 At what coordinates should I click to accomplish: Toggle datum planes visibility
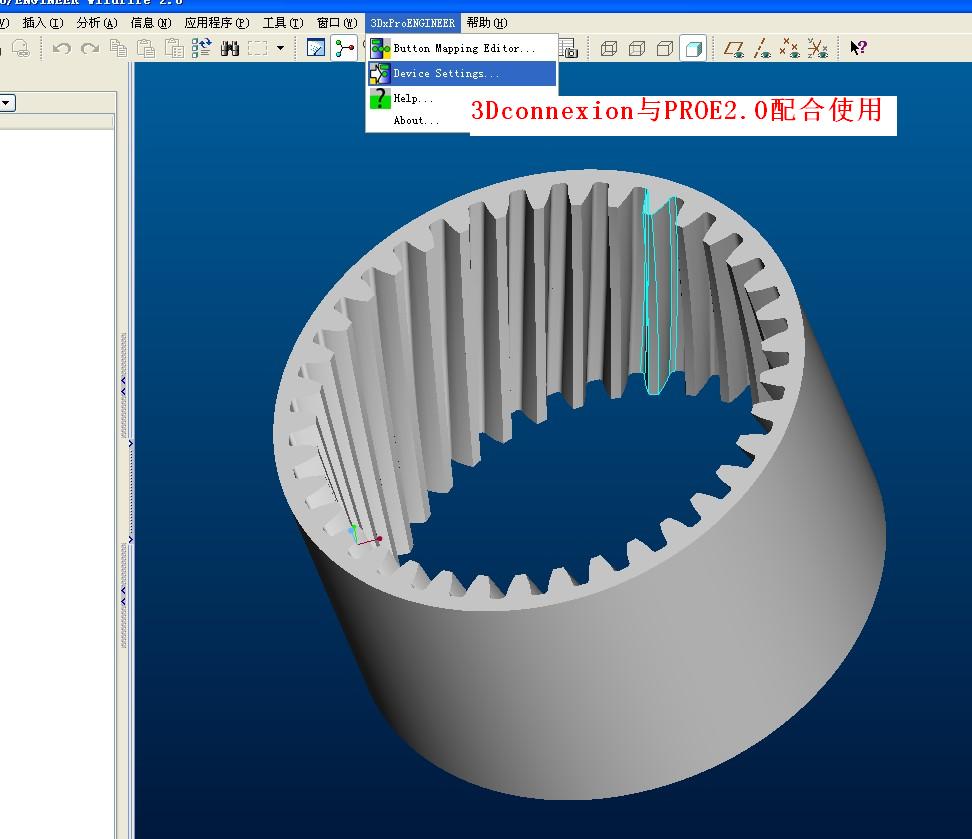(735, 48)
